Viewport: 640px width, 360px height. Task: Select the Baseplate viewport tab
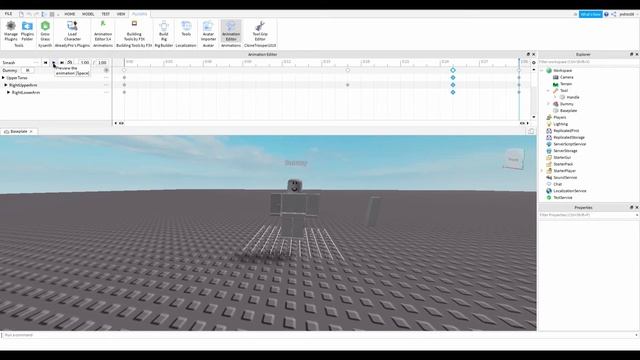[18, 131]
